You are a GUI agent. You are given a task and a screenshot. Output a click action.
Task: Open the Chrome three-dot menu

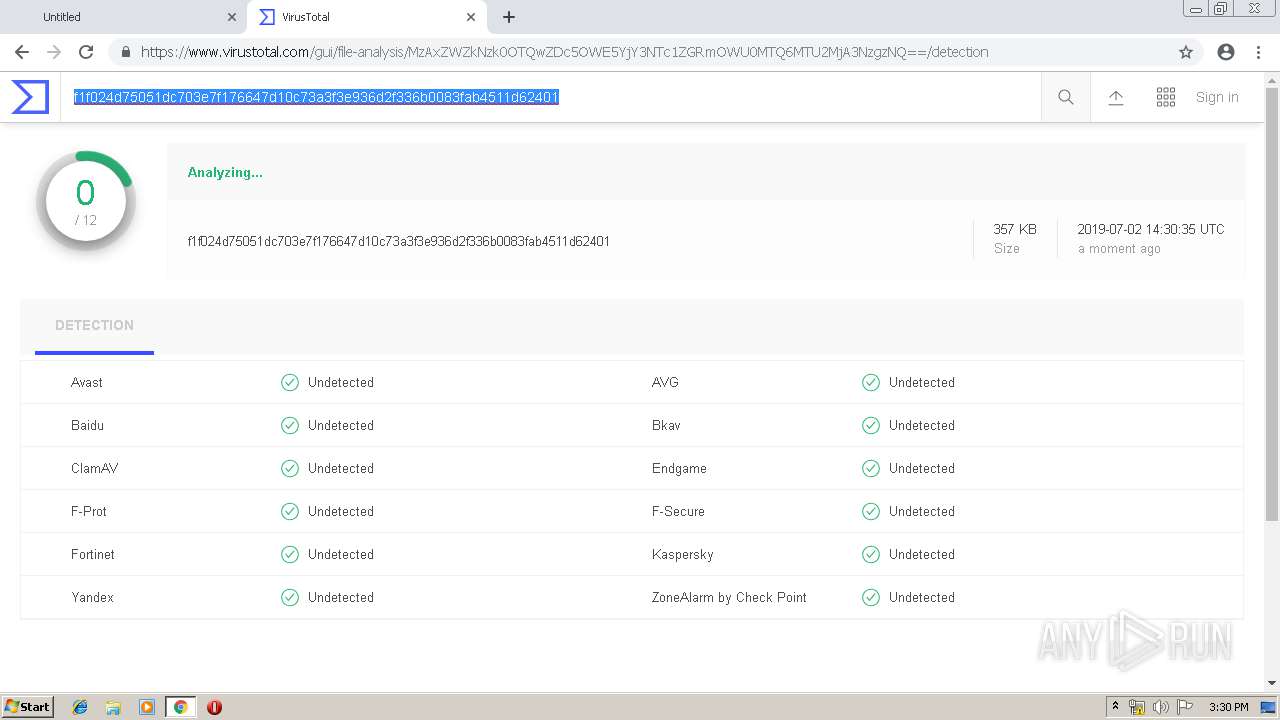[x=1258, y=52]
